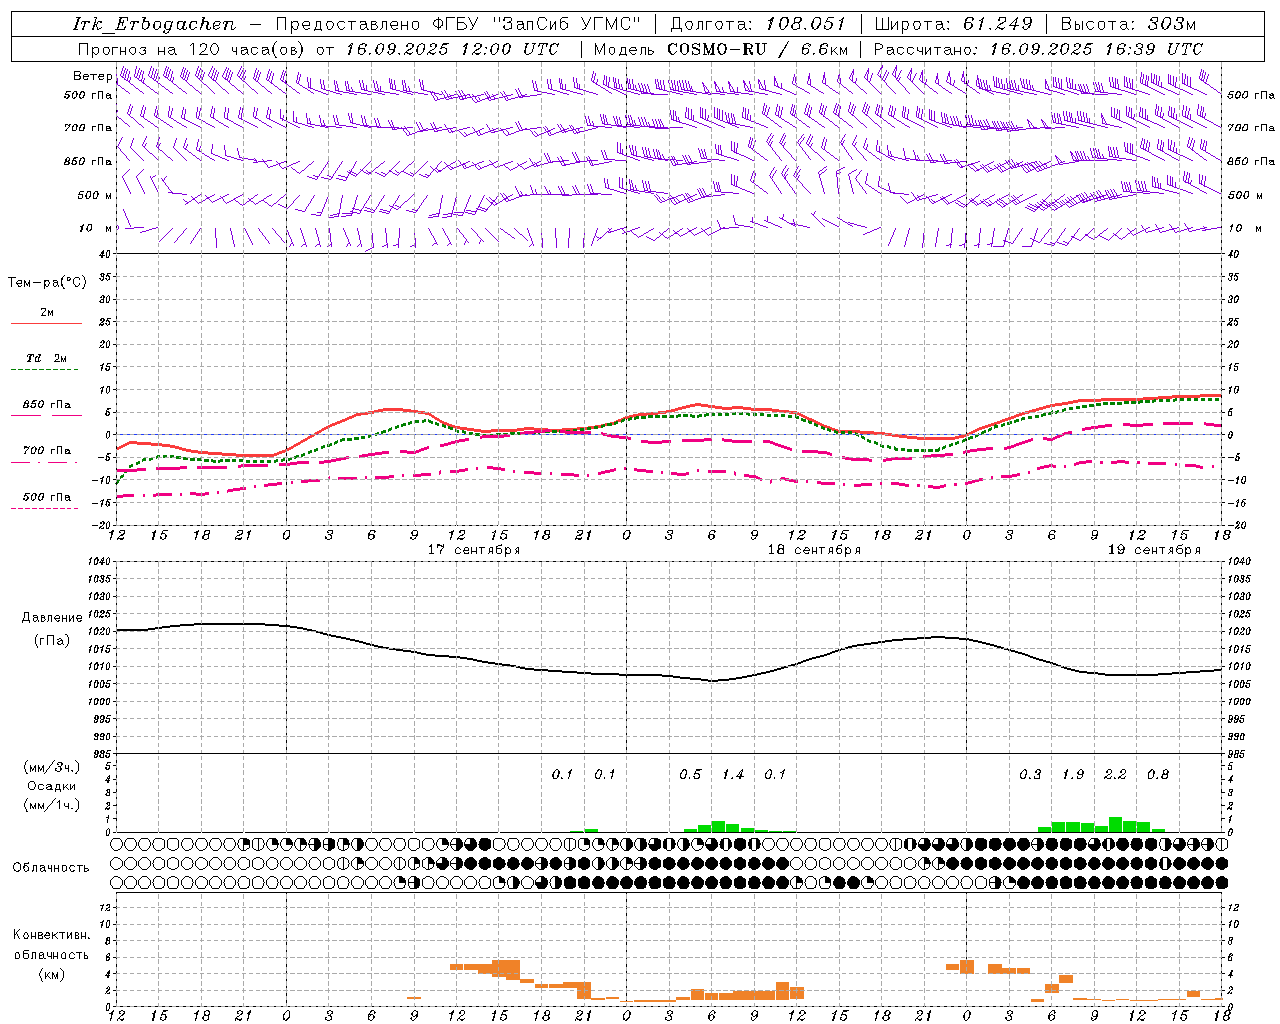1280x1024 pixels.
Task: Select the elevation label Высота: 303м
Action: [x=1128, y=24]
